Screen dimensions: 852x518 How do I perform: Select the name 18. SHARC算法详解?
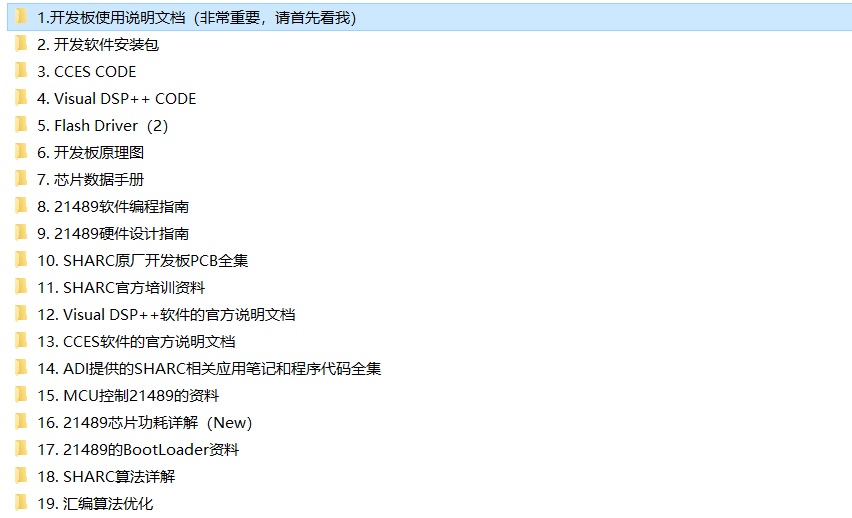(x=106, y=477)
